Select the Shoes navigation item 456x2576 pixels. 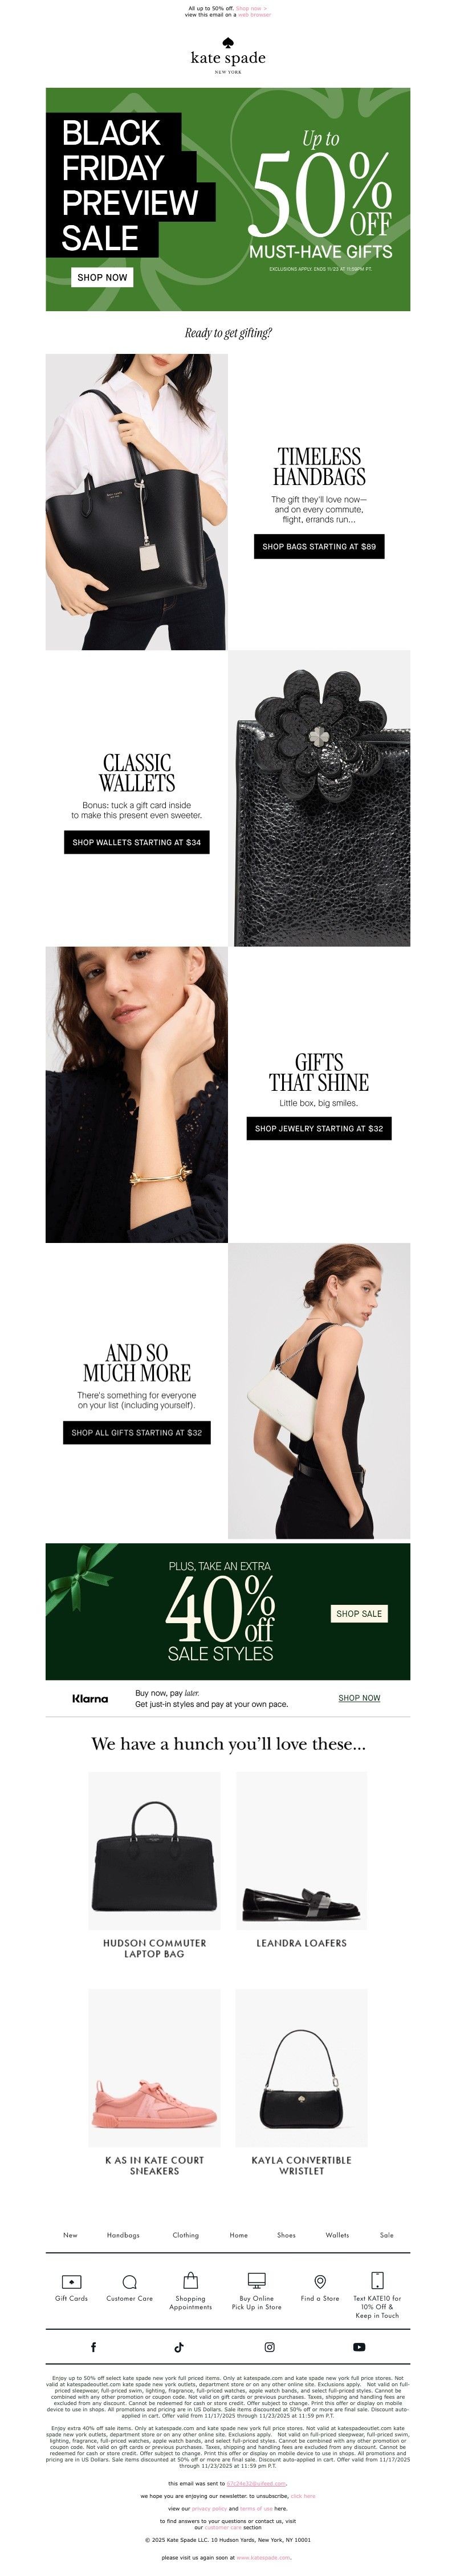[286, 2235]
